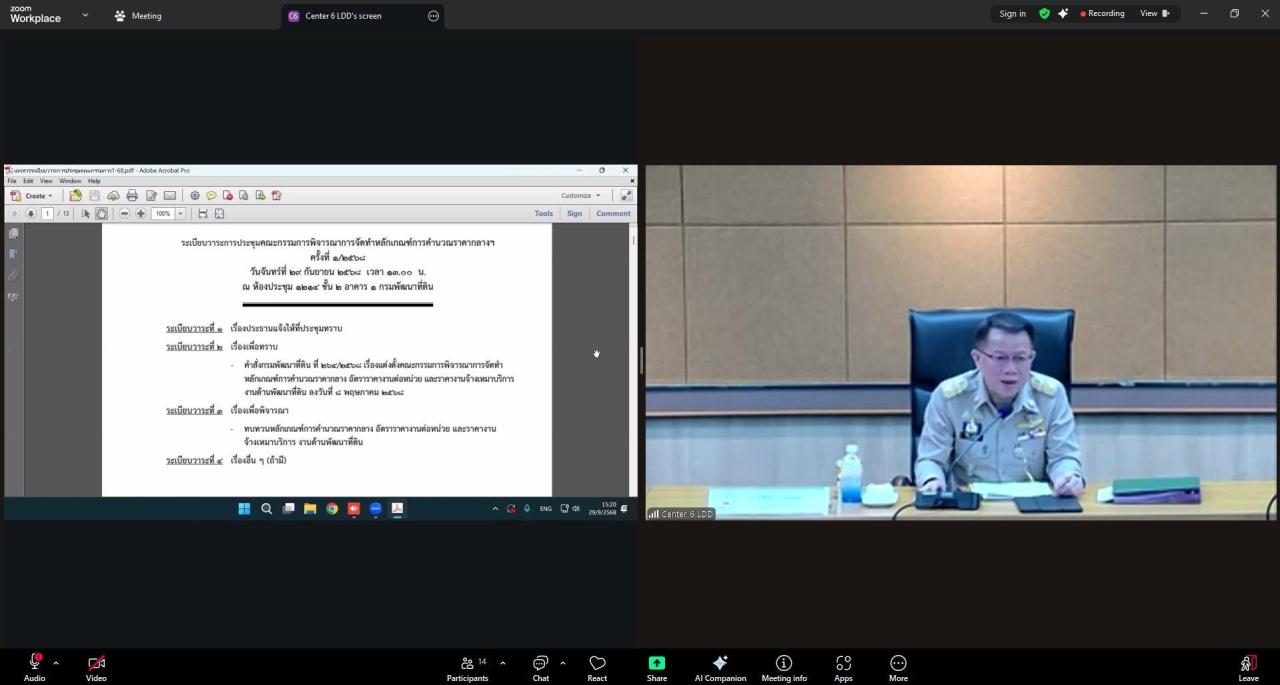1280x685 pixels.
Task: Open zoom percentage dropdown arrow
Action: click(181, 213)
